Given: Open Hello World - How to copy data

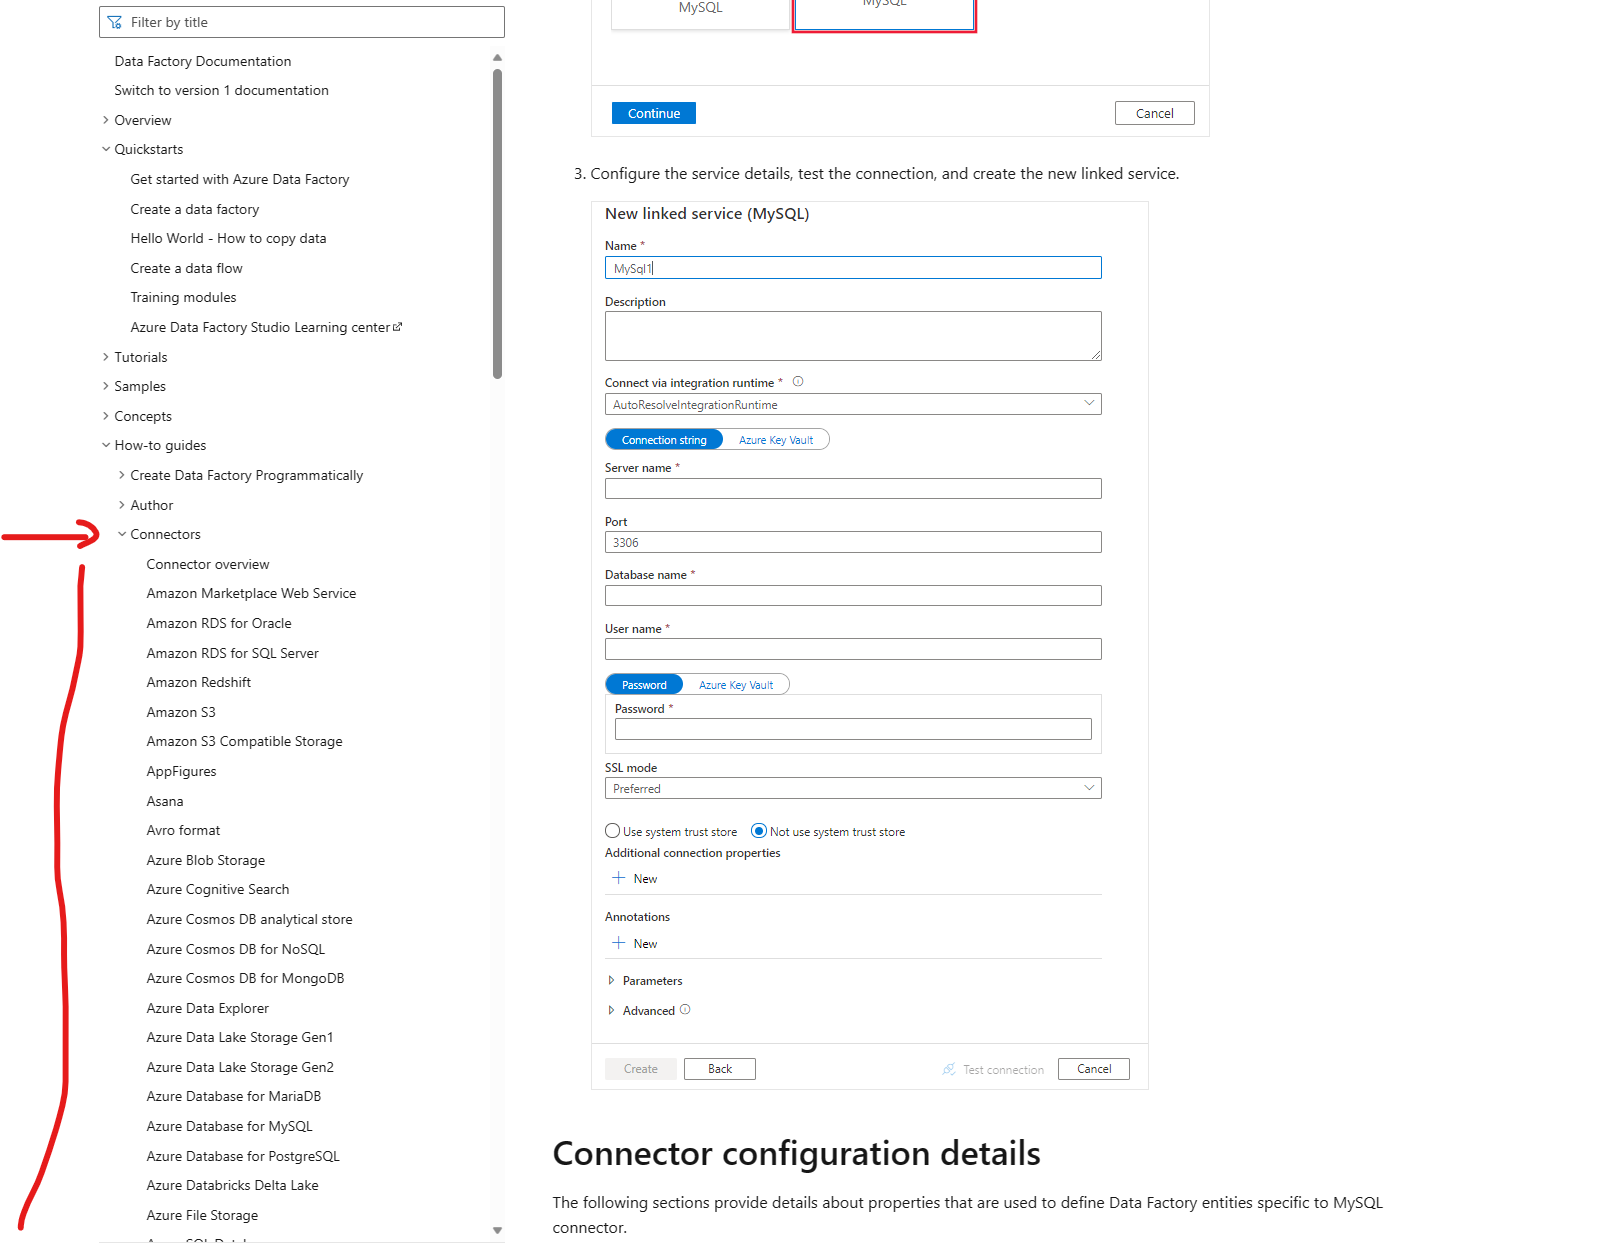Looking at the screenshot, I should coord(228,238).
